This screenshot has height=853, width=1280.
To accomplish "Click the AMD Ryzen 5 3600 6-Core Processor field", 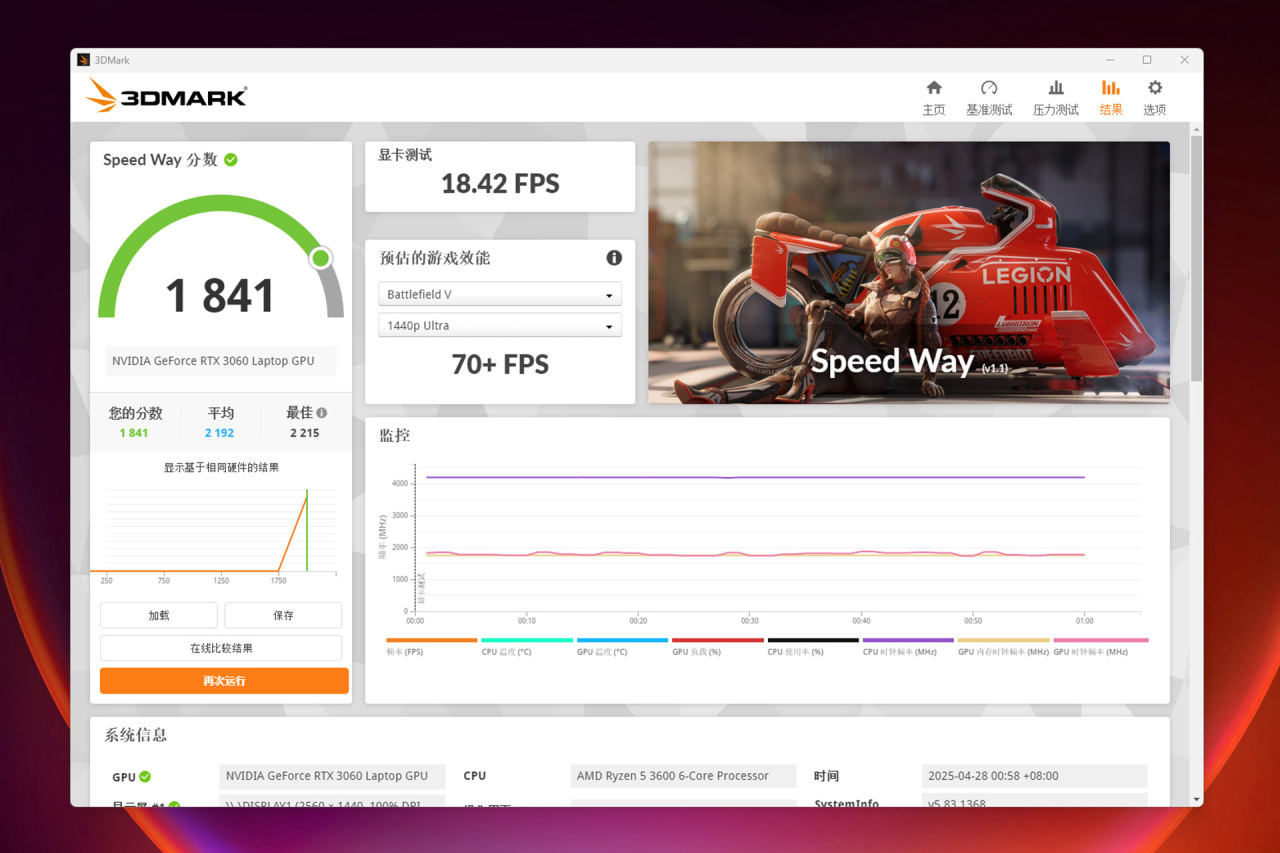I will click(x=684, y=776).
